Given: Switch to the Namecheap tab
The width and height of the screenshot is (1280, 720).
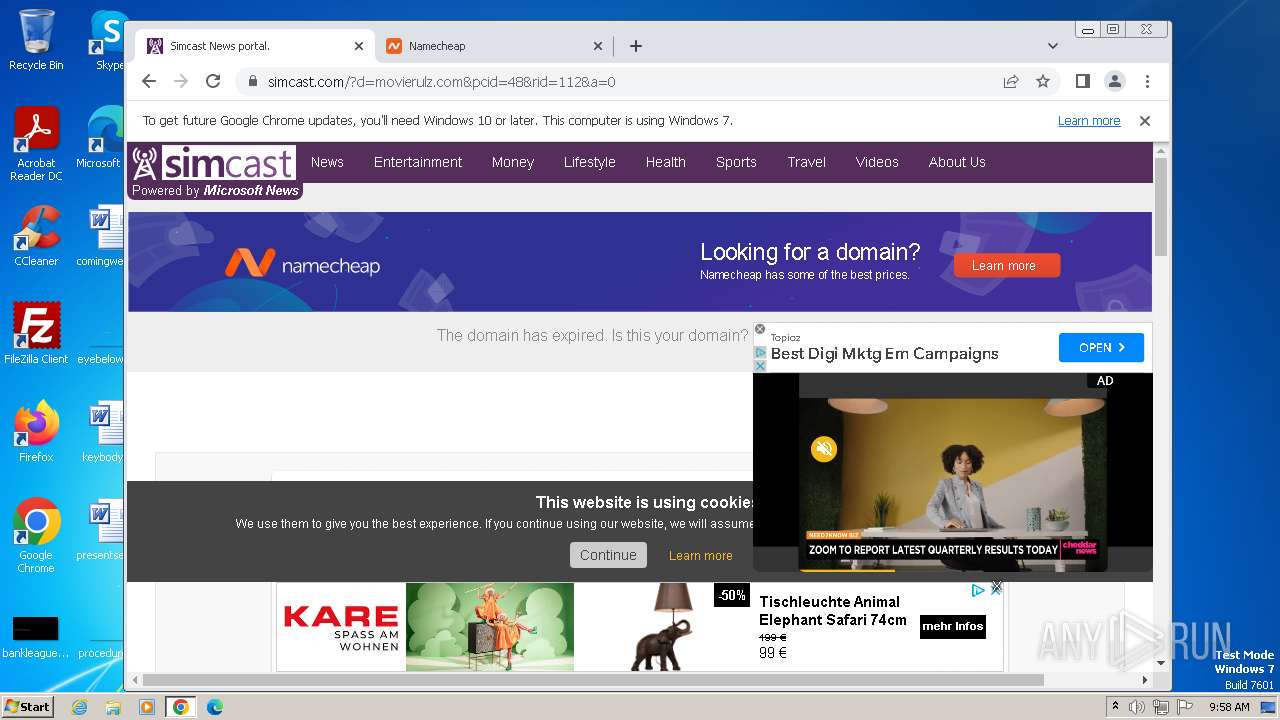Looking at the screenshot, I should [x=494, y=46].
